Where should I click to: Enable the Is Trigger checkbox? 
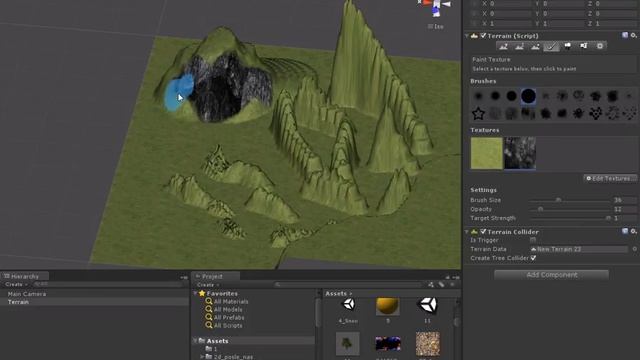533,240
